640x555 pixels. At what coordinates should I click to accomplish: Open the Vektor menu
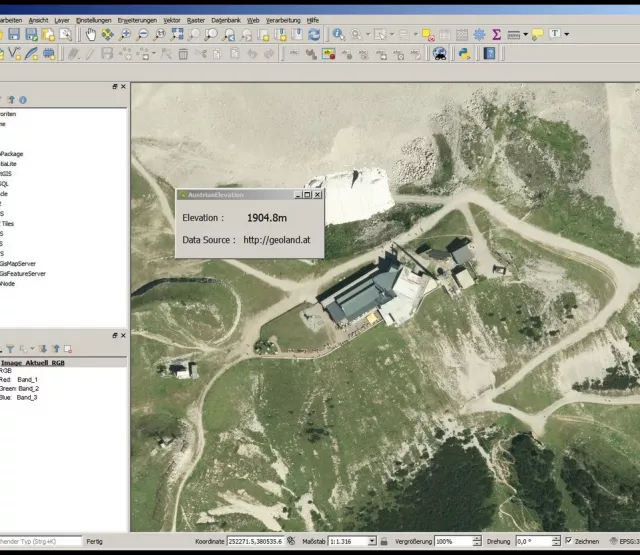point(172,19)
